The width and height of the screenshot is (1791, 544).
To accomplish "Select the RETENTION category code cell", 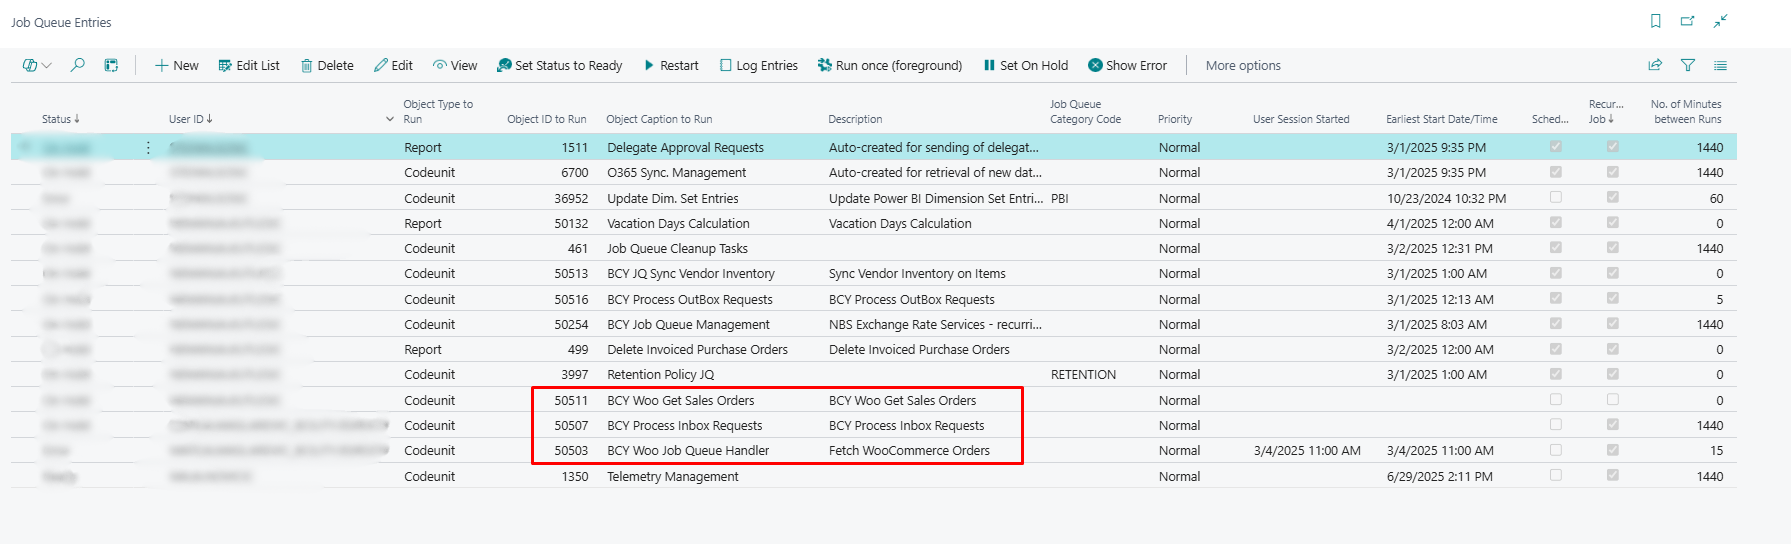I will tap(1083, 375).
